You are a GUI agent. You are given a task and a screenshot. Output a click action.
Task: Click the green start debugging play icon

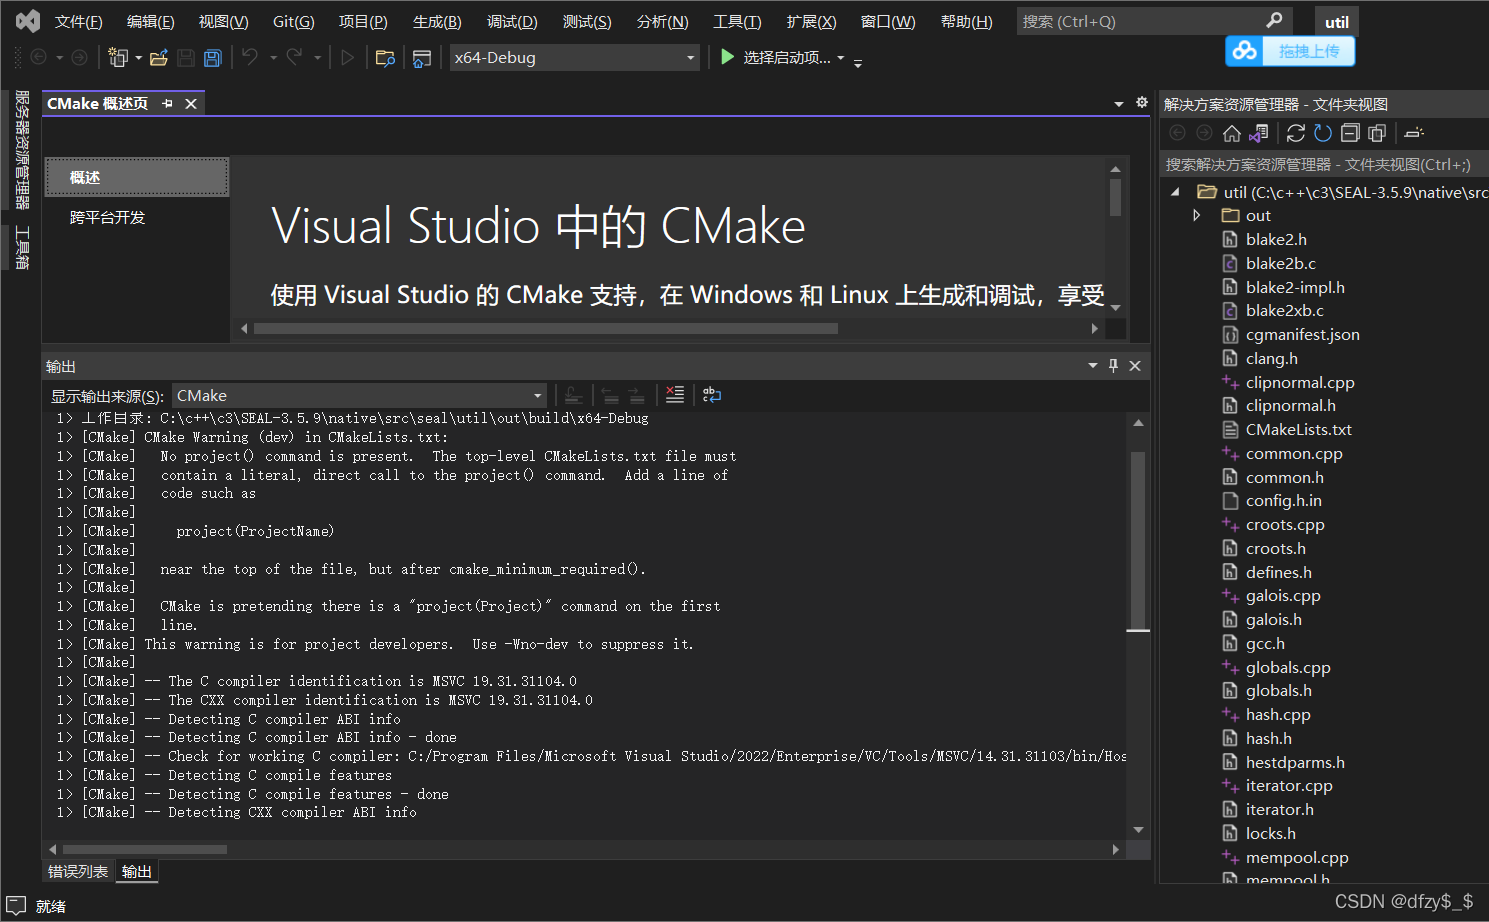(728, 57)
